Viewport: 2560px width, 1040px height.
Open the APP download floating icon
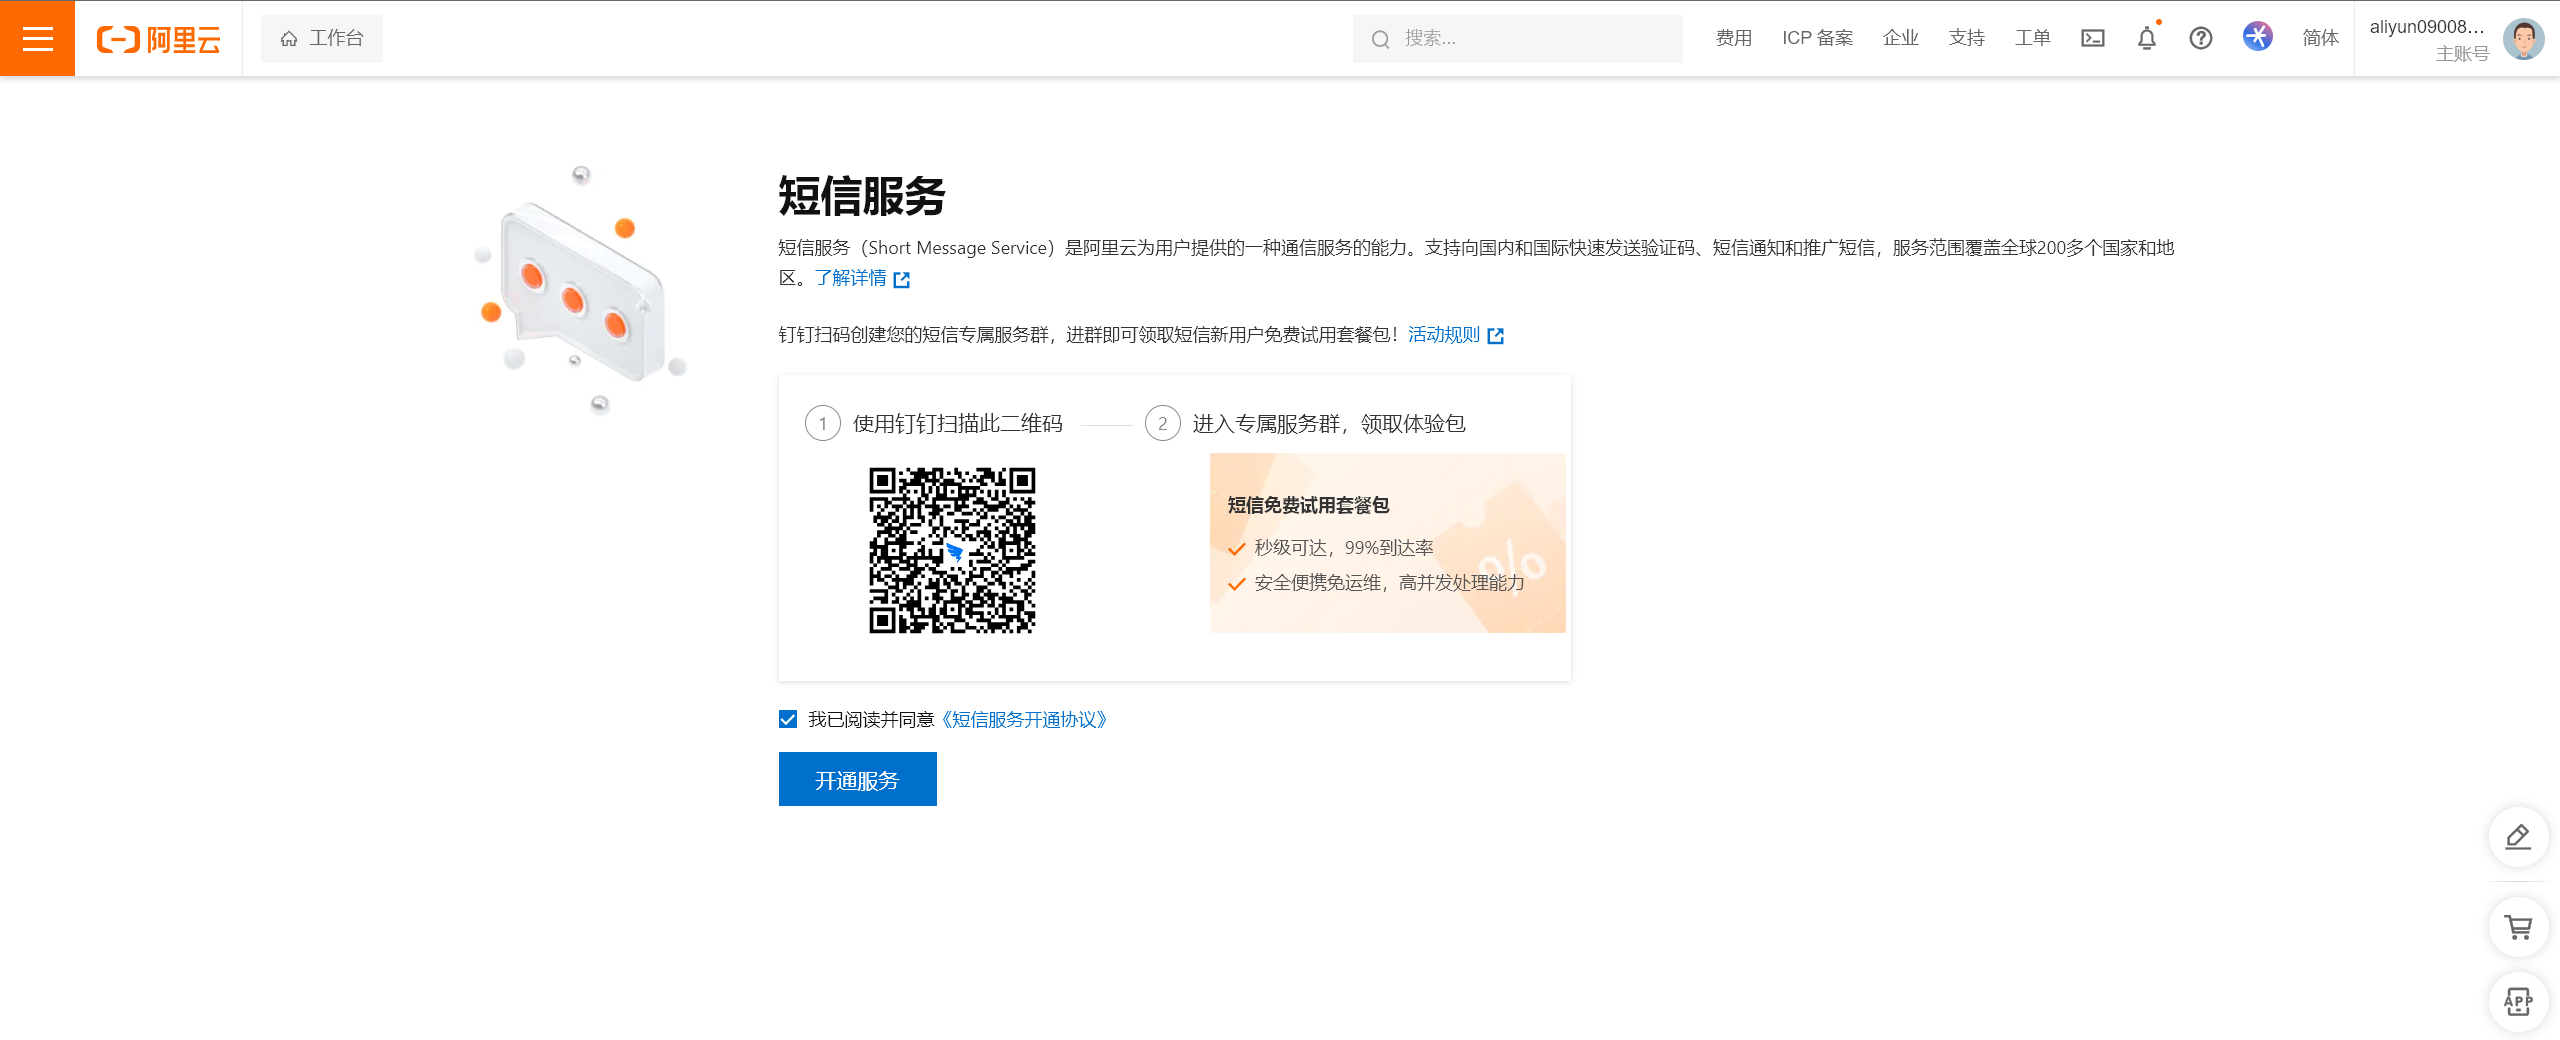tap(2518, 1001)
